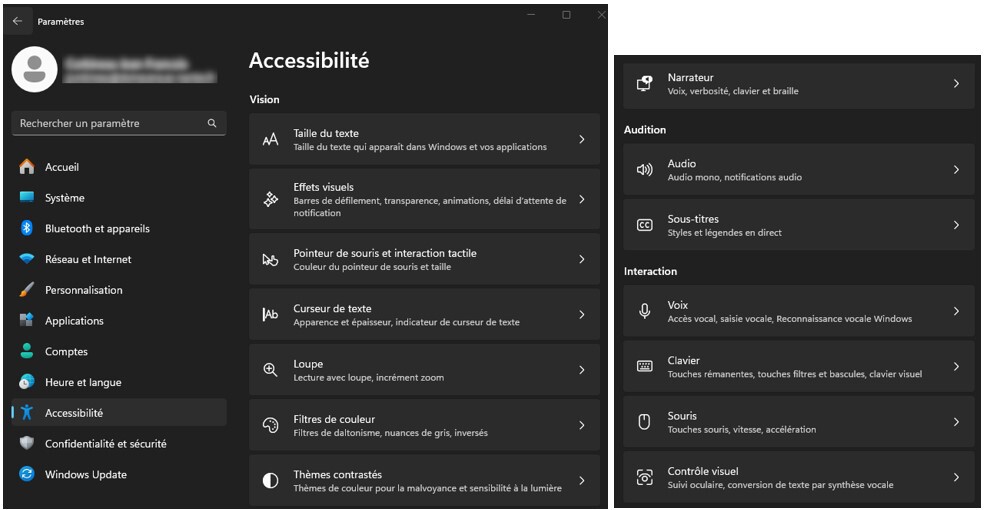Expand the Clavier settings chevron

(956, 367)
